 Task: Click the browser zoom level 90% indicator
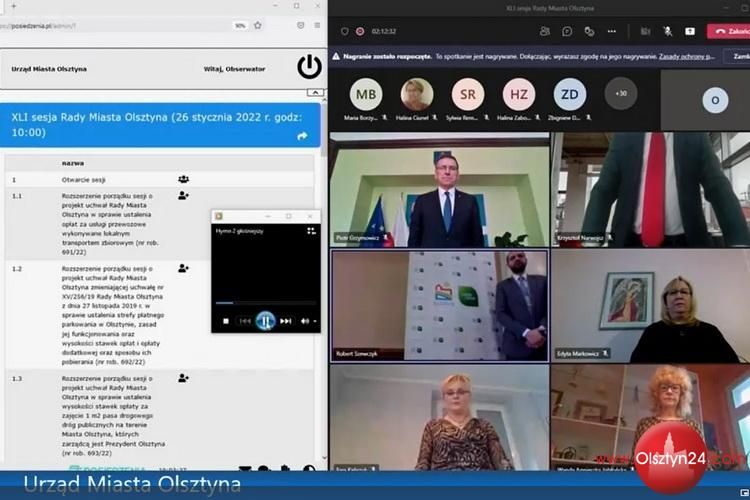click(240, 26)
